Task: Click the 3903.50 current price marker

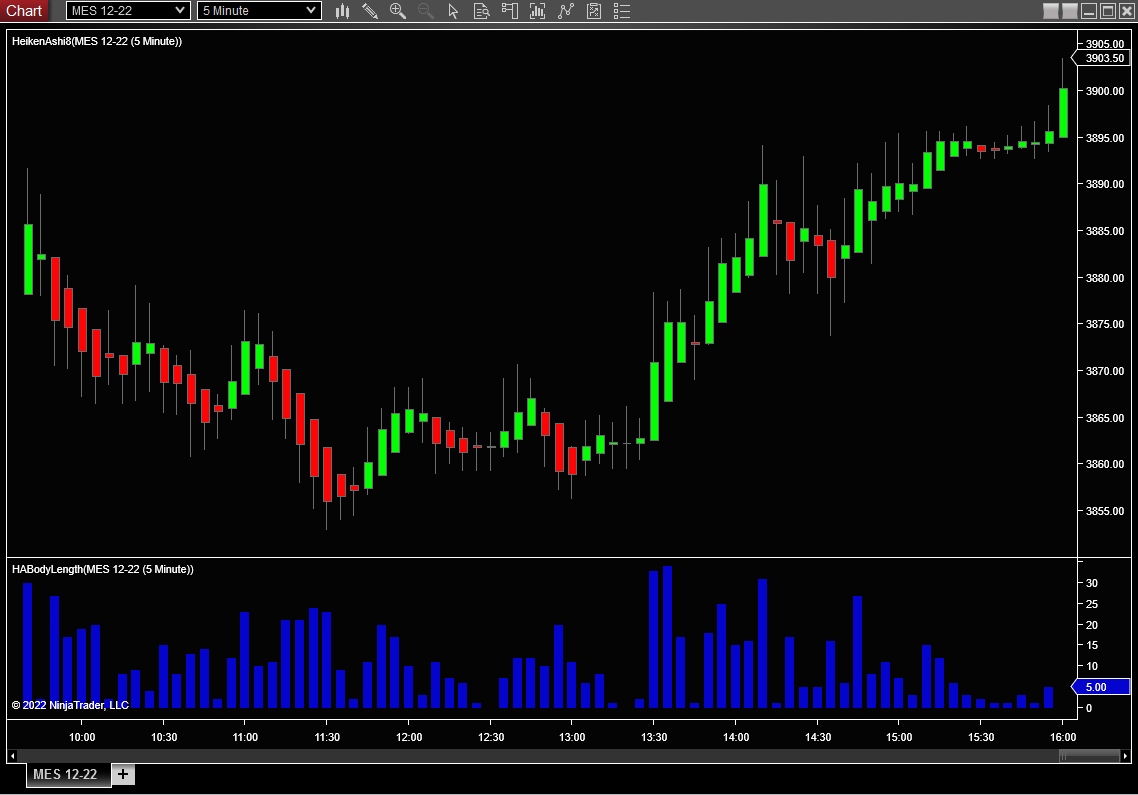Action: 1102,58
